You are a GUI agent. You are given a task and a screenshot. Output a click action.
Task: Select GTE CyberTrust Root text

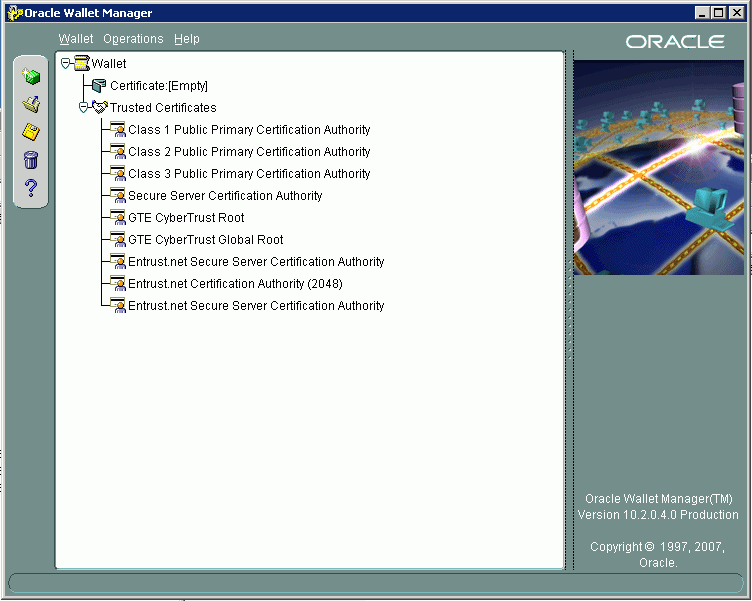[x=186, y=218]
